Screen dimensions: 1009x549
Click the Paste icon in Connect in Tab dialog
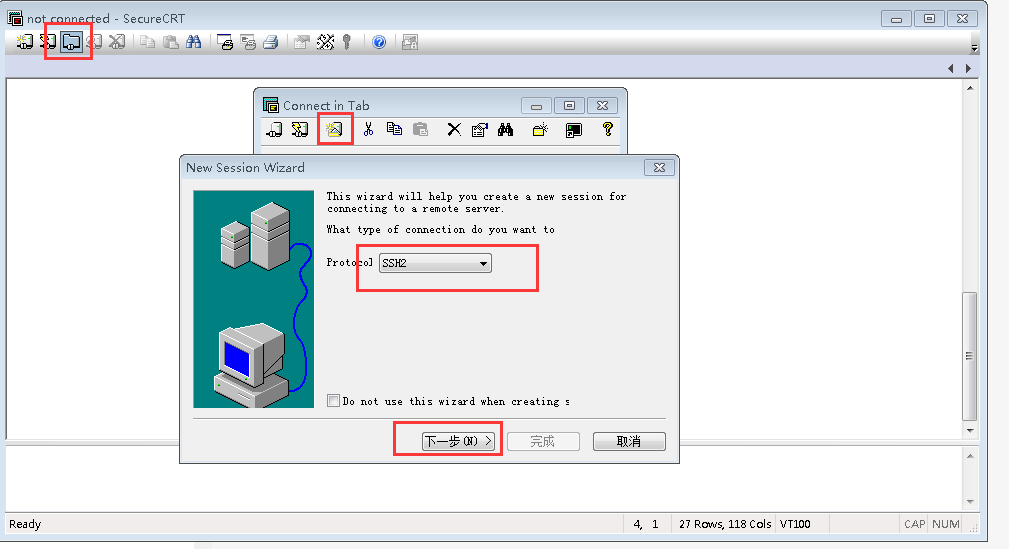click(x=420, y=129)
